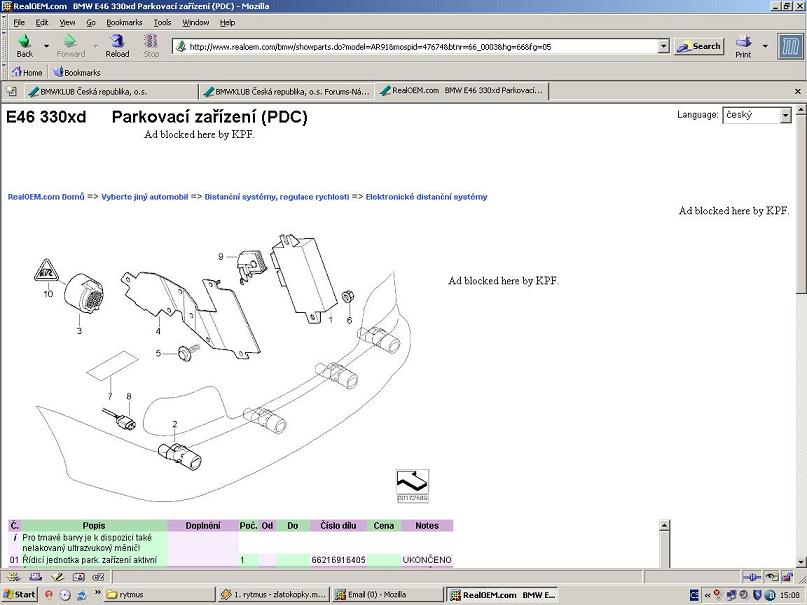The width and height of the screenshot is (807, 605).
Task: Open the Windows Start menu
Action: [20, 595]
